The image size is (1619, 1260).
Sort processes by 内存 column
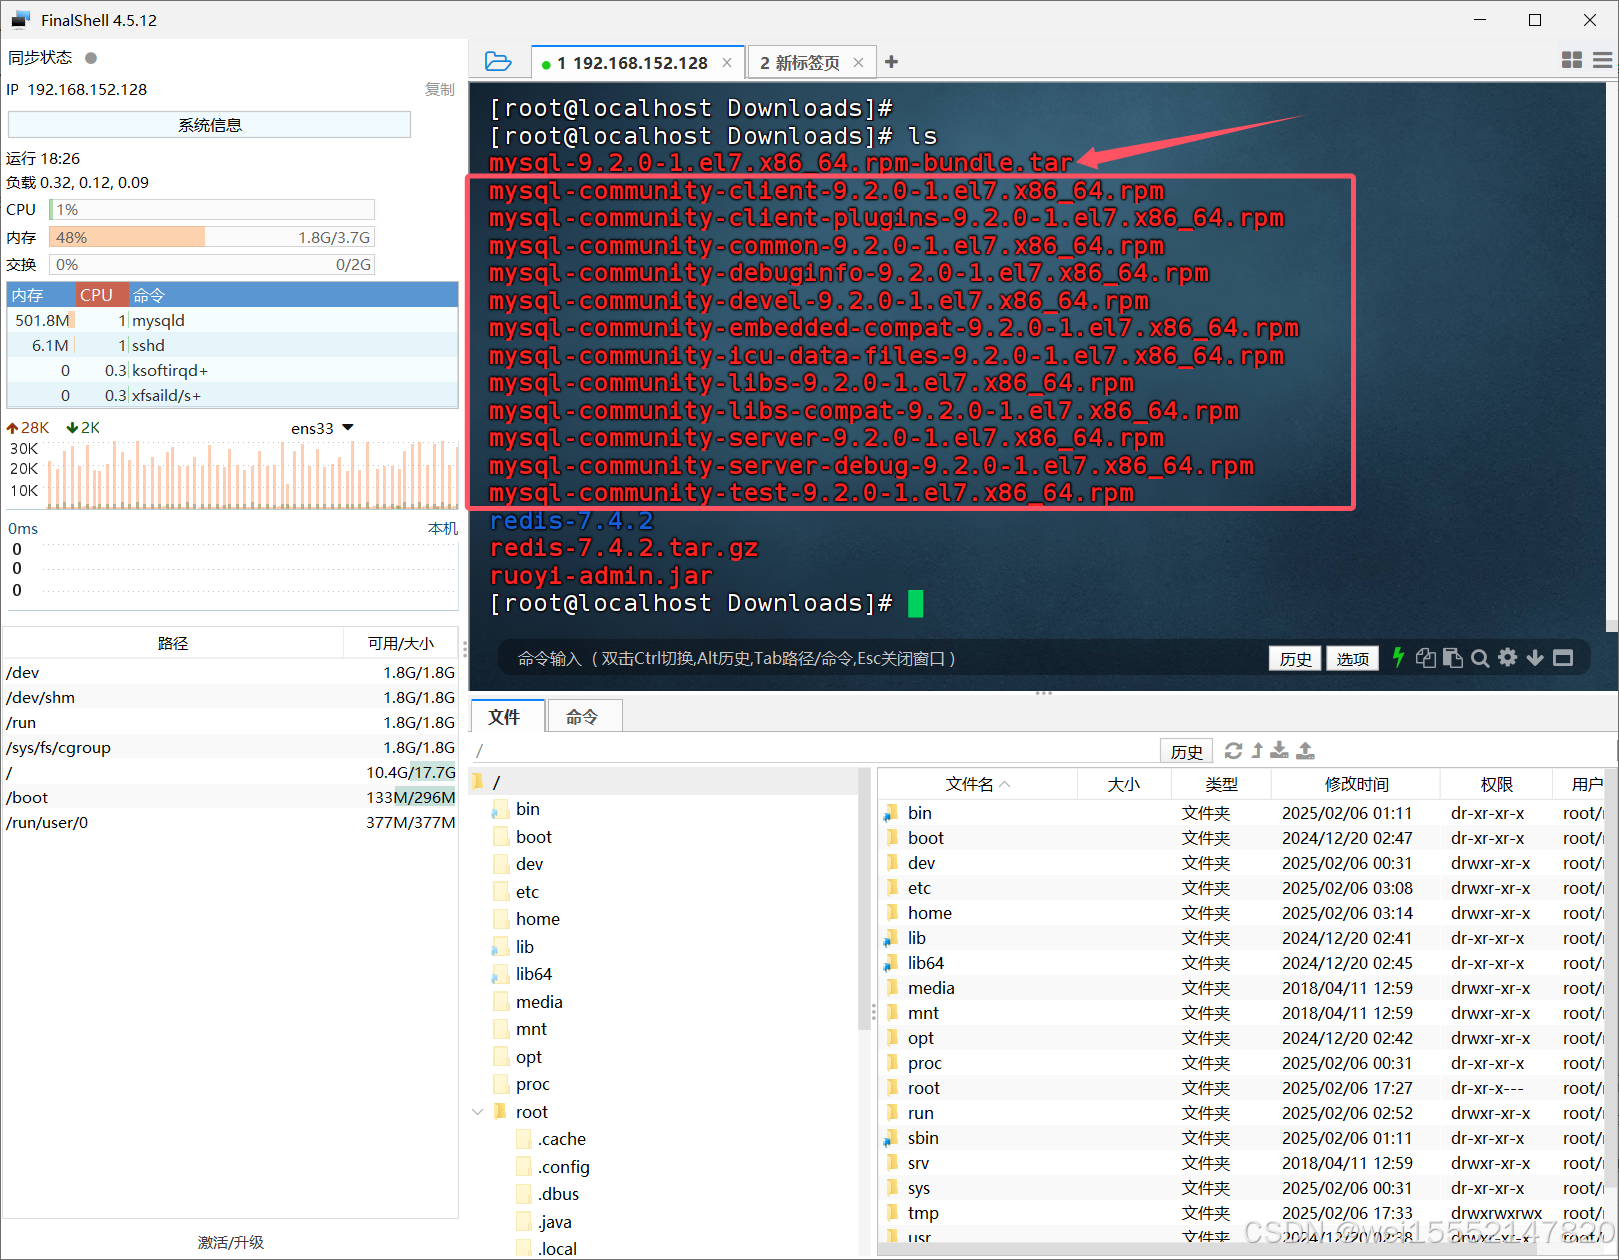click(41, 295)
